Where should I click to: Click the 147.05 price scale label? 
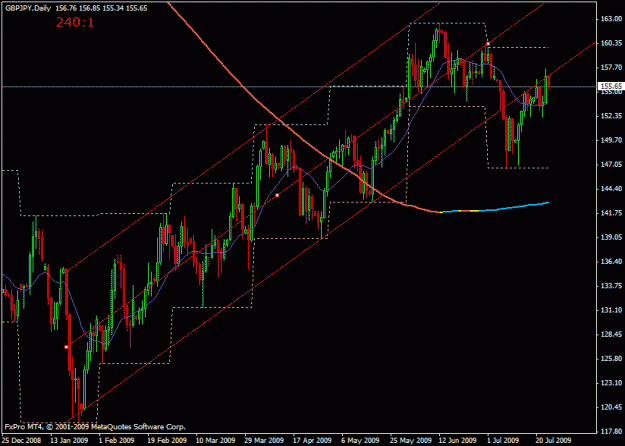click(611, 164)
